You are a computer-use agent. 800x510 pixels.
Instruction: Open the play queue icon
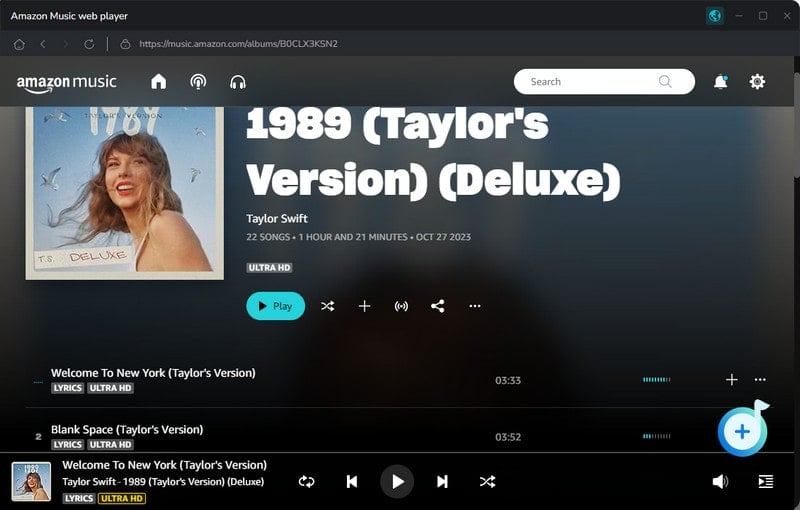click(x=765, y=481)
